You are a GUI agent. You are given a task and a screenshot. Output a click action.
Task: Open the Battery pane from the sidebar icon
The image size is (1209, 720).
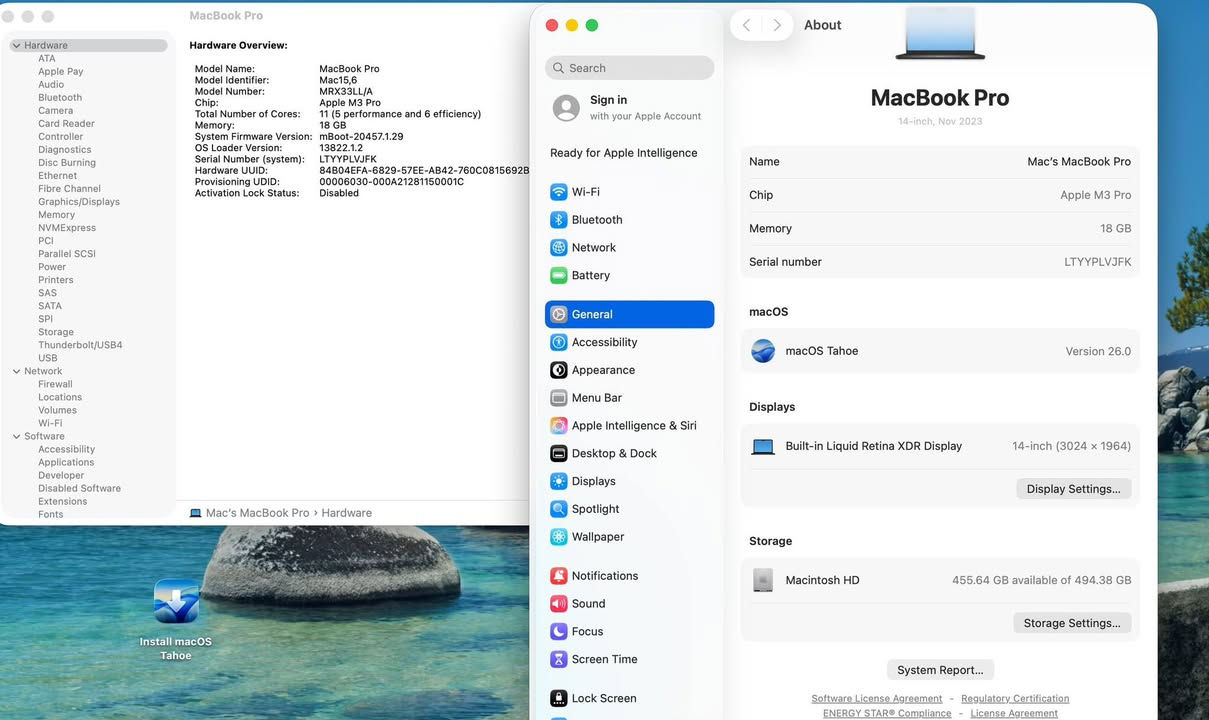pos(559,276)
